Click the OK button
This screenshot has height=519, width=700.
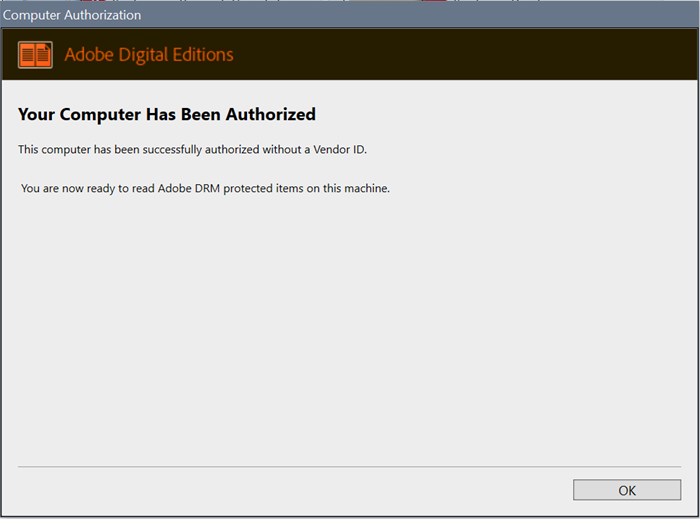627,490
